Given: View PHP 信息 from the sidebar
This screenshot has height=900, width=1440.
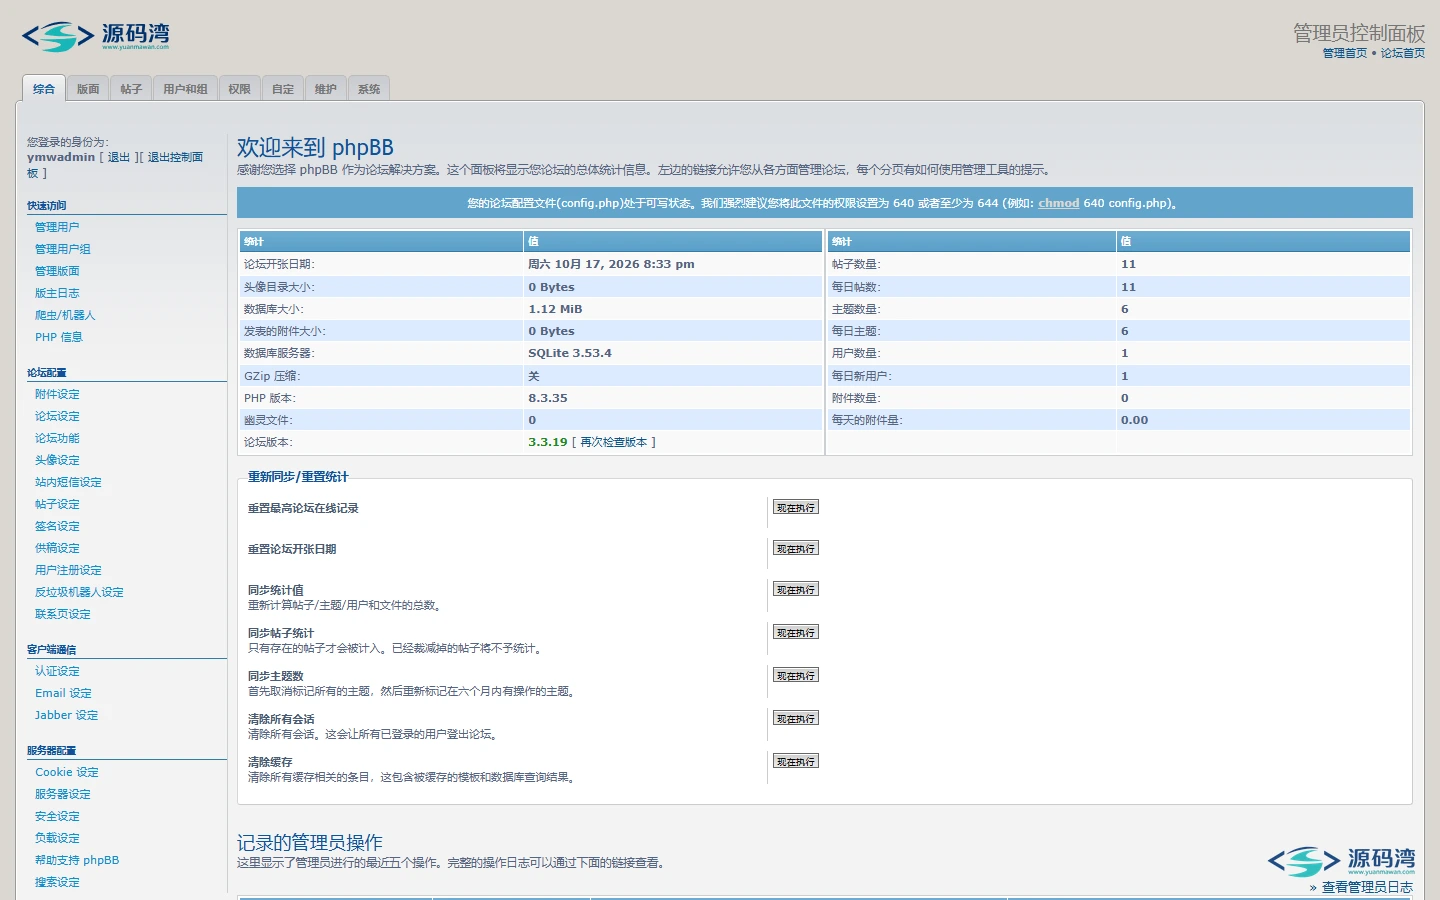Looking at the screenshot, I should click(x=59, y=337).
